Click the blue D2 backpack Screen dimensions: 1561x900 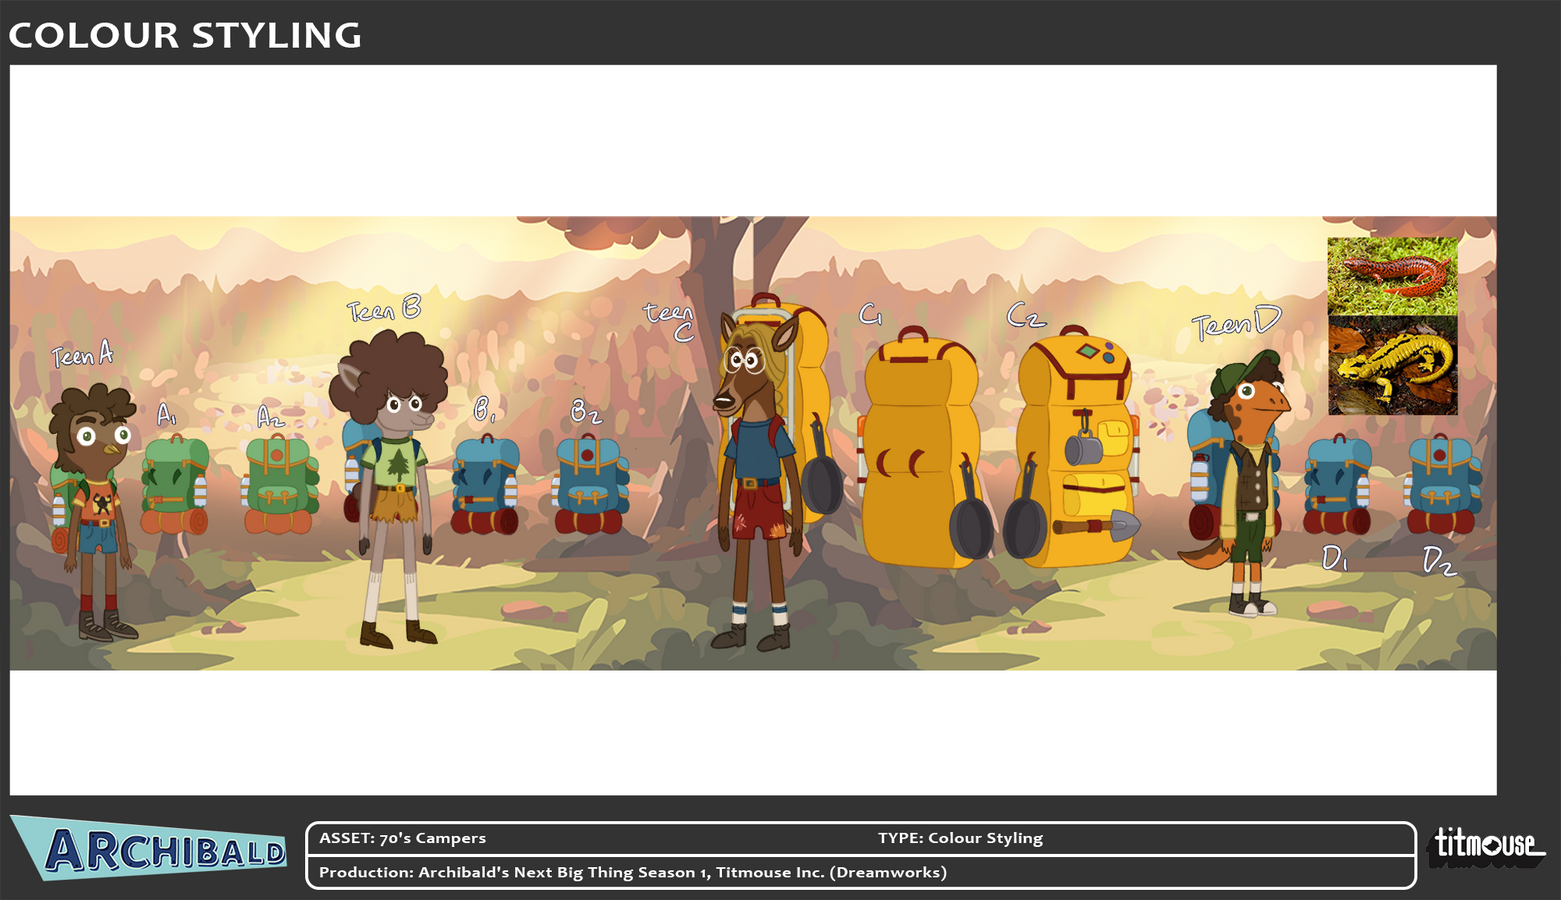click(x=1442, y=486)
